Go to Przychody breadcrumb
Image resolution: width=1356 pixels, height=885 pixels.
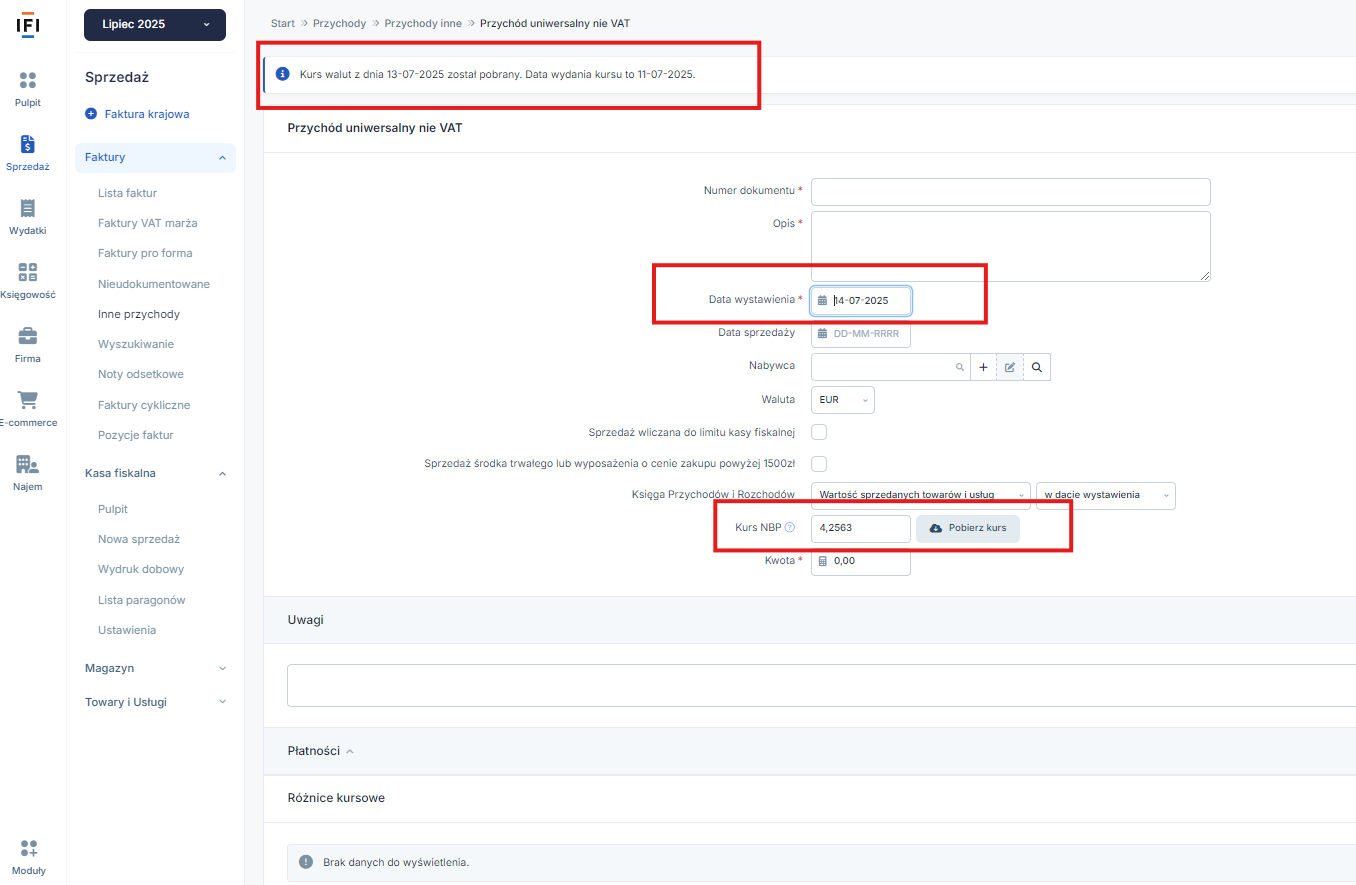point(339,23)
